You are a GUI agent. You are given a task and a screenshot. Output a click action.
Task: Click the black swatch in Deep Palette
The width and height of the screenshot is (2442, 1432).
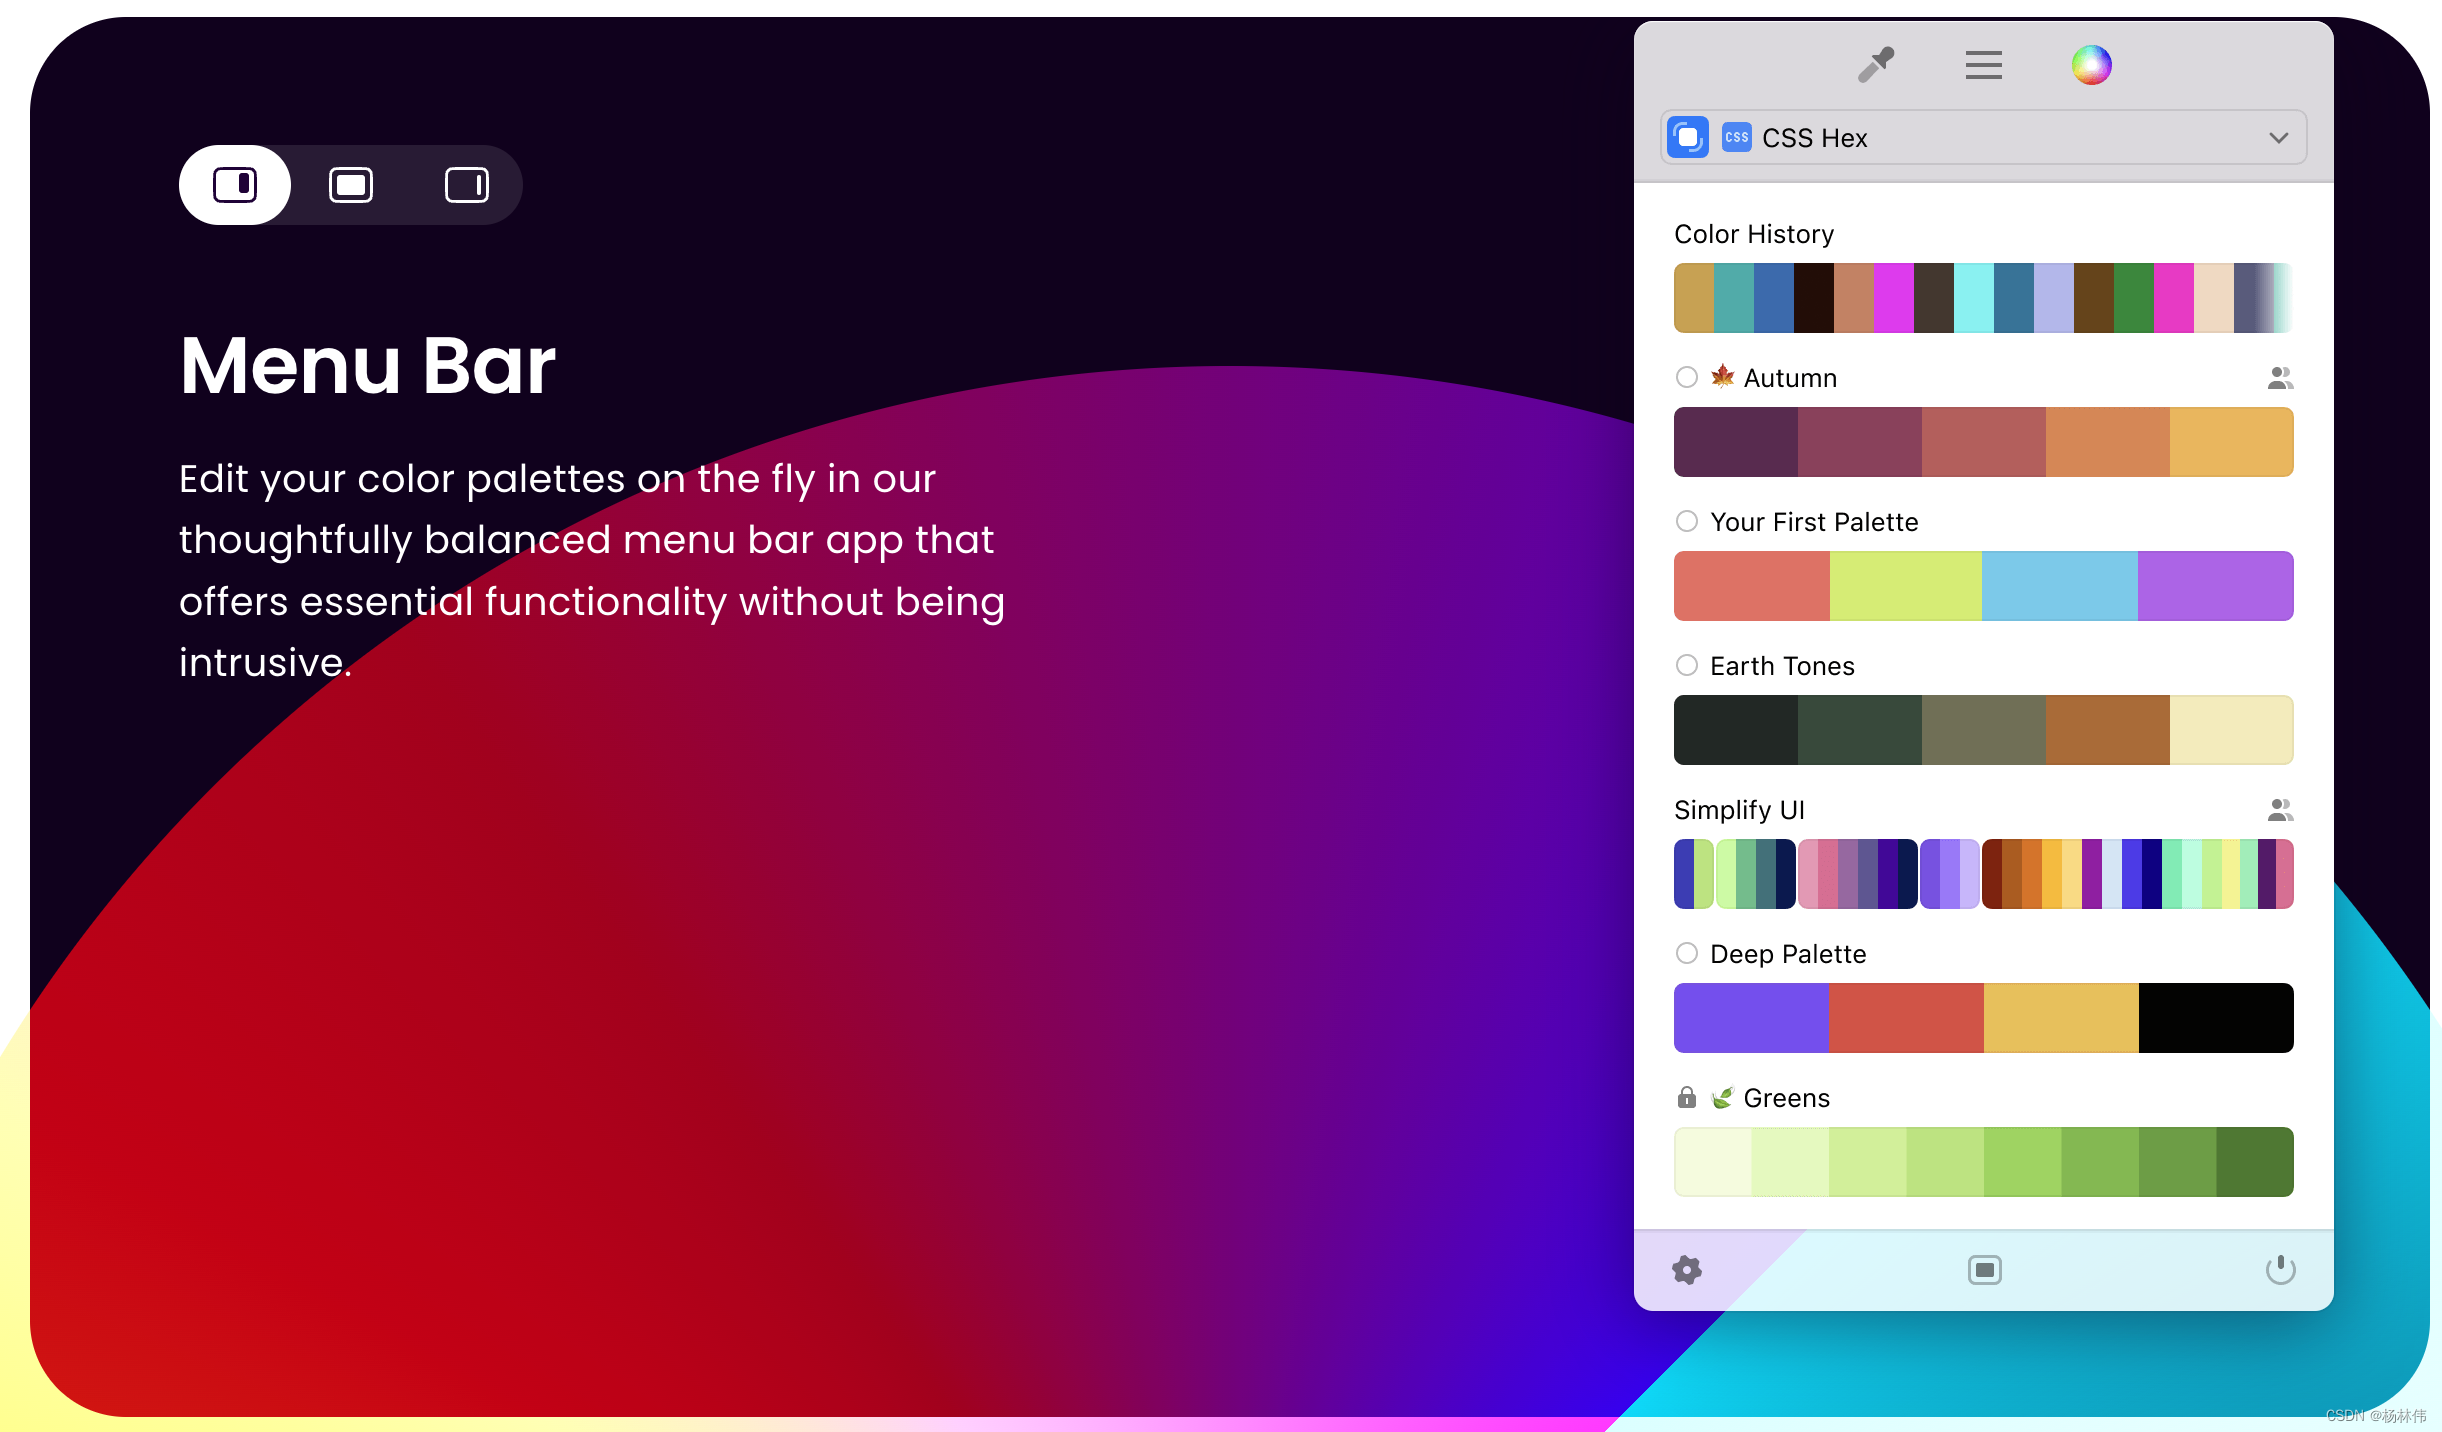click(x=2216, y=1018)
